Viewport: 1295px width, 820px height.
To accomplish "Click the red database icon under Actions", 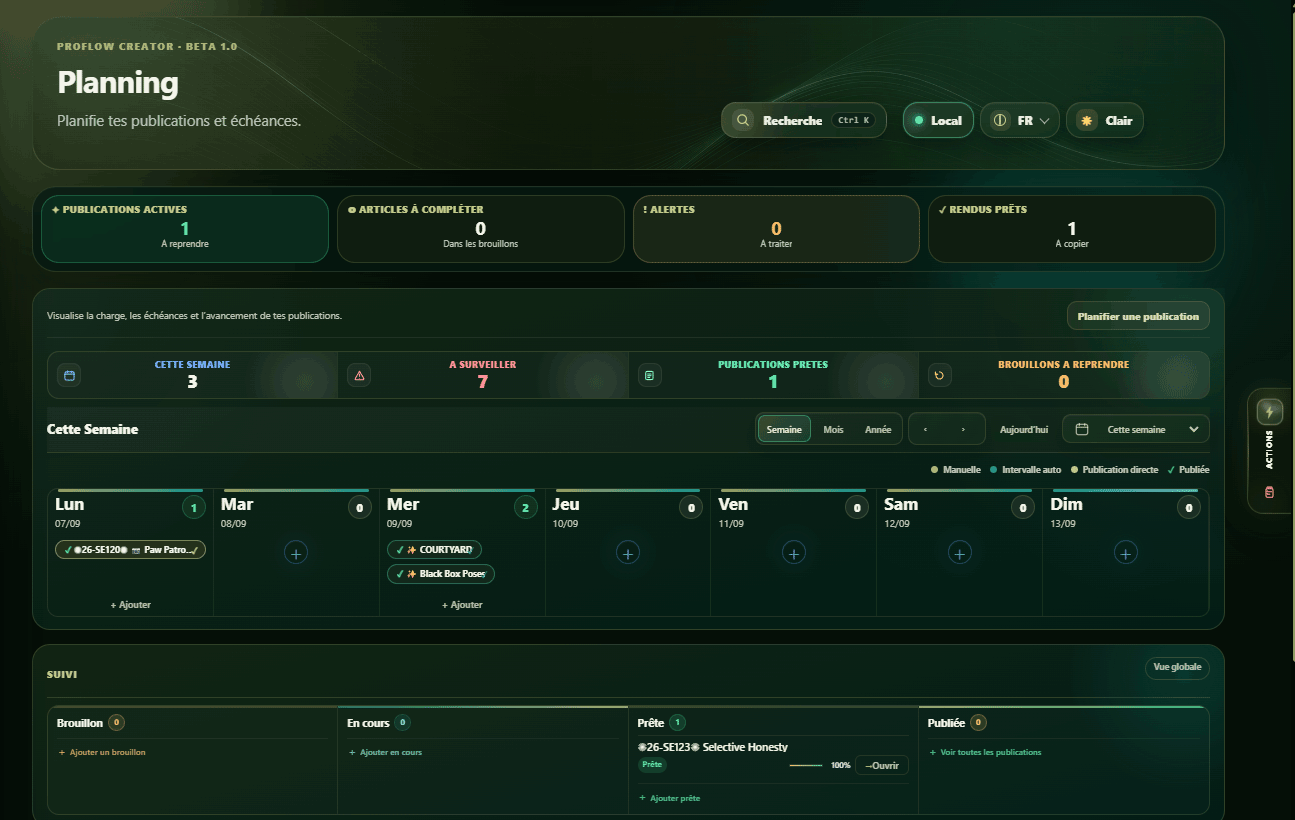I will coord(1270,492).
